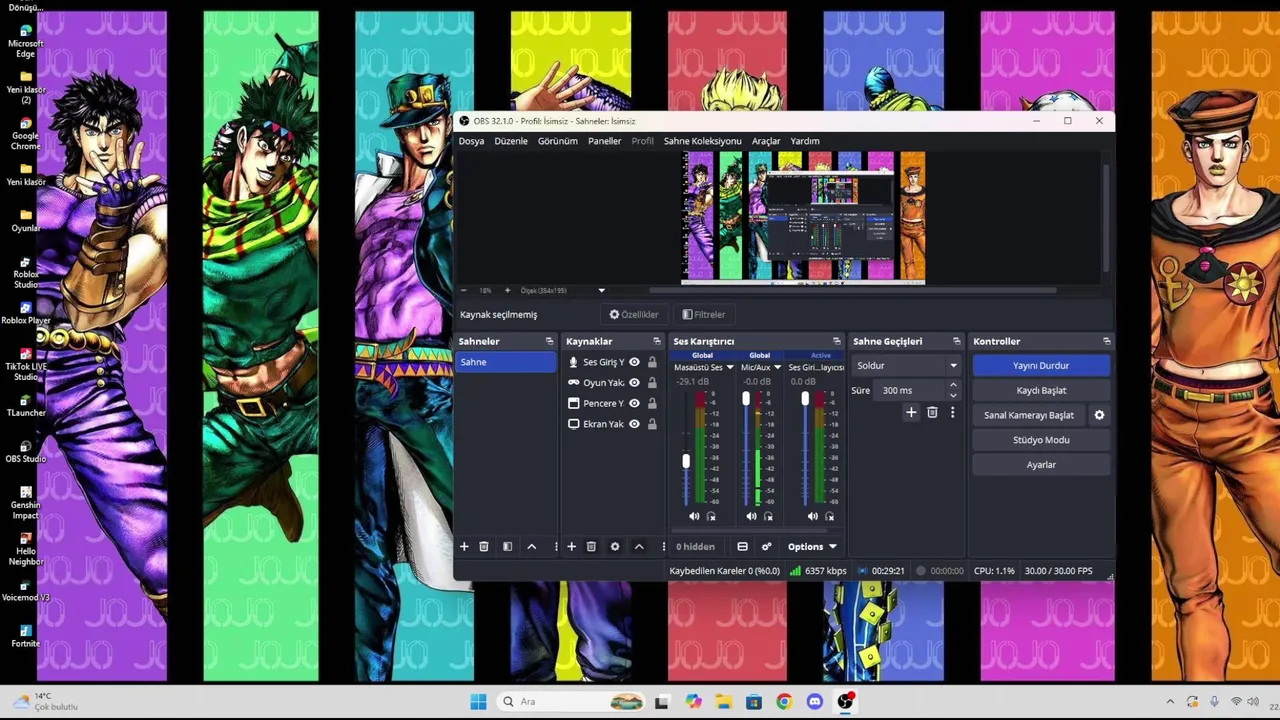Viewport: 1280px width, 720px height.
Task: Open virtual camera settings gear
Action: pos(1099,415)
